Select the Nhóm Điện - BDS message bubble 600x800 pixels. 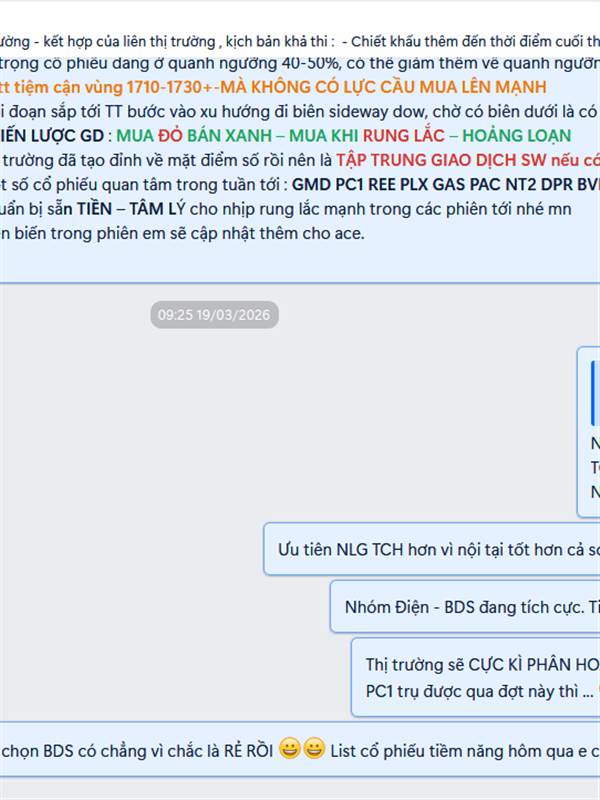pos(465,607)
